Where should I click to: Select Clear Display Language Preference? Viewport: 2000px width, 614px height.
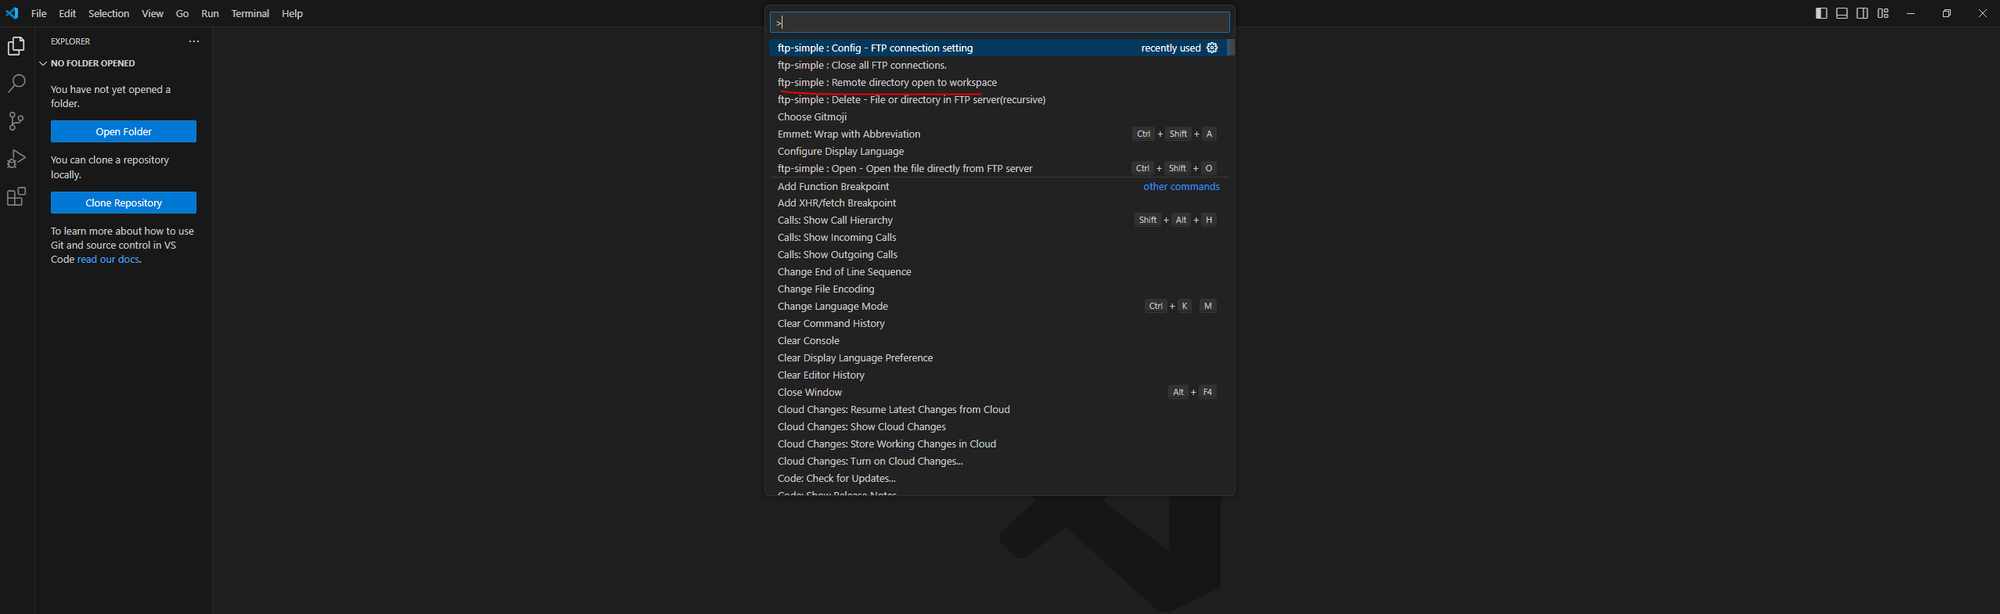[998, 358]
